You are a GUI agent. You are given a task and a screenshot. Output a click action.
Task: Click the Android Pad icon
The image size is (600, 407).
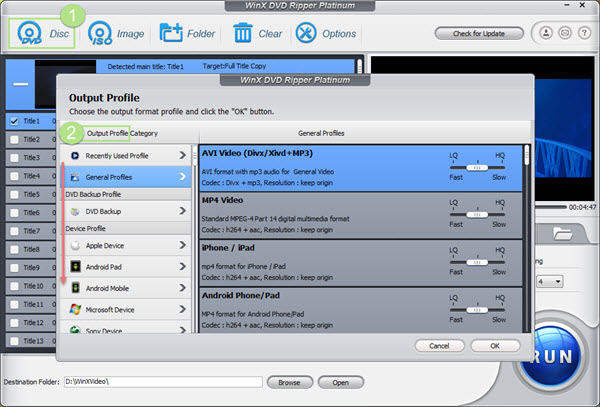pos(75,267)
